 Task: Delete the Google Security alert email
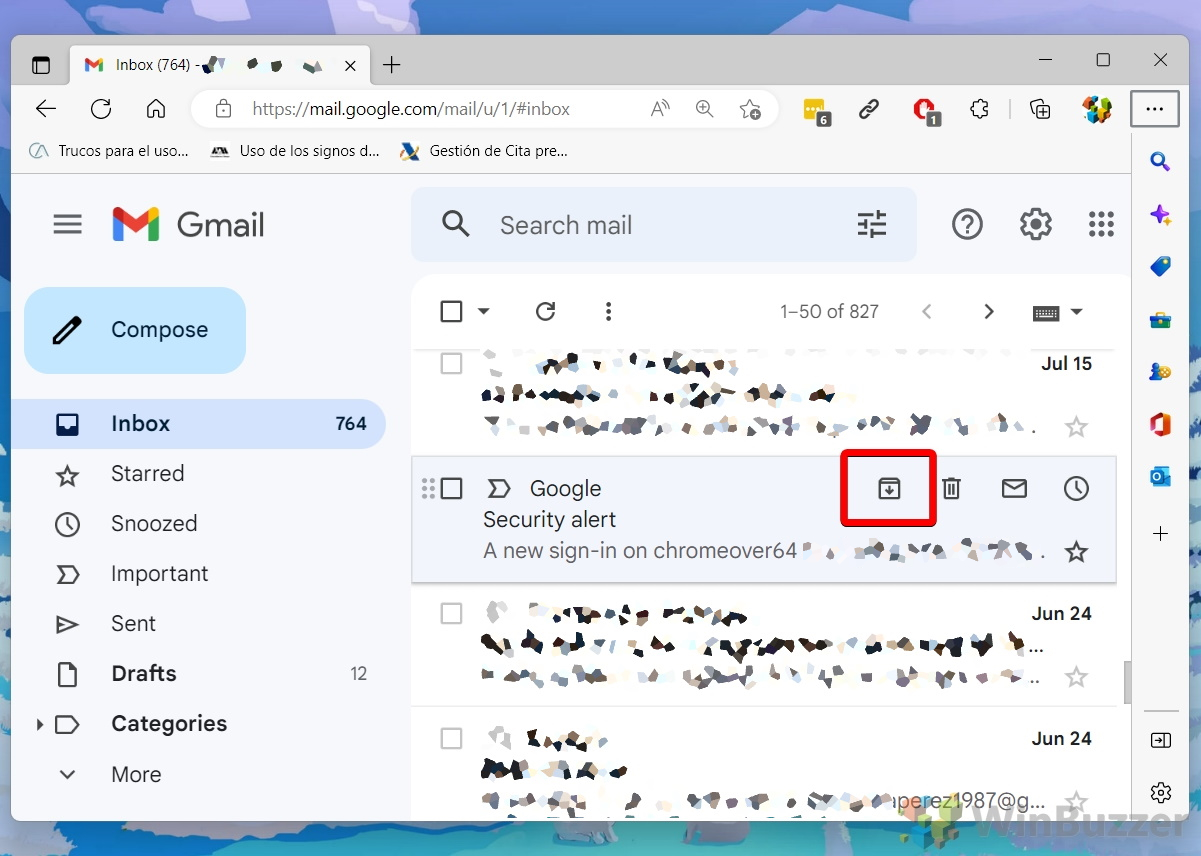[x=951, y=488]
